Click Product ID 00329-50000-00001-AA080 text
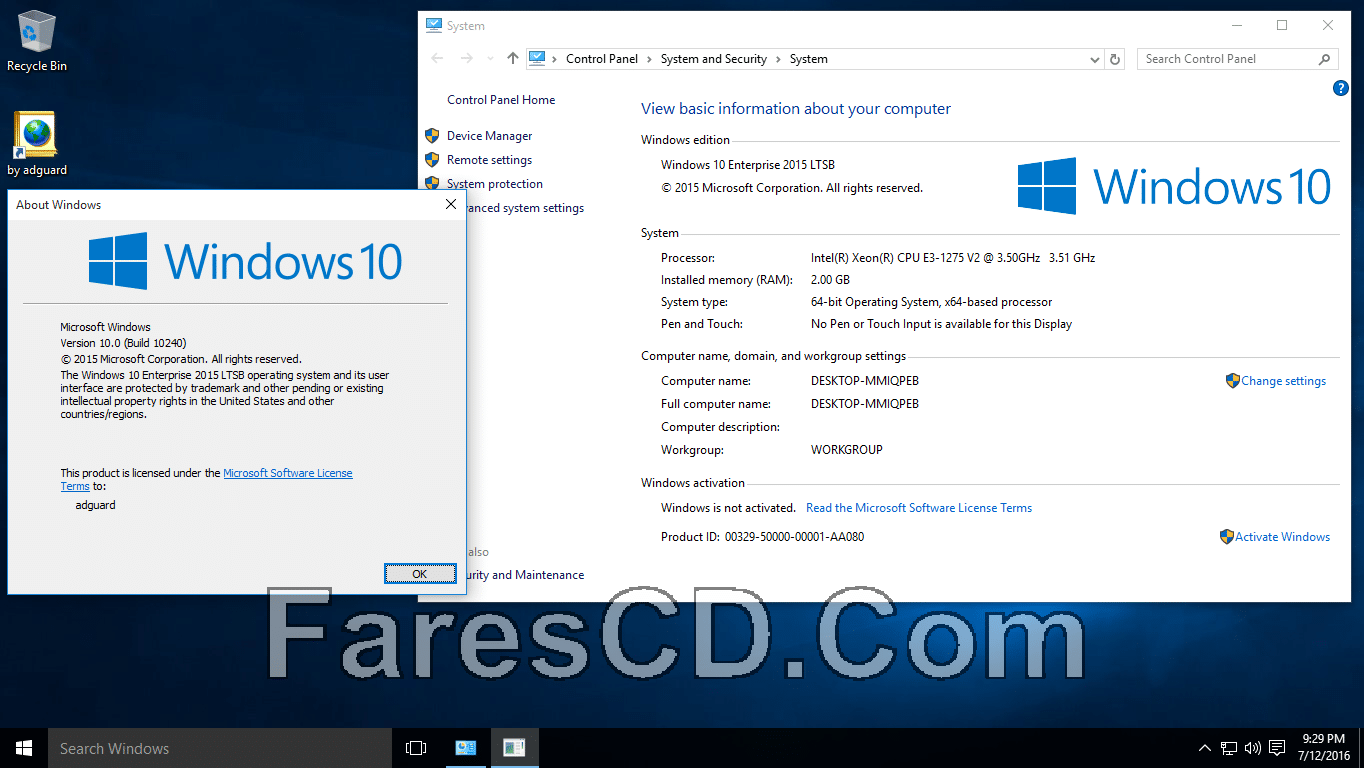1364x768 pixels. 762,537
